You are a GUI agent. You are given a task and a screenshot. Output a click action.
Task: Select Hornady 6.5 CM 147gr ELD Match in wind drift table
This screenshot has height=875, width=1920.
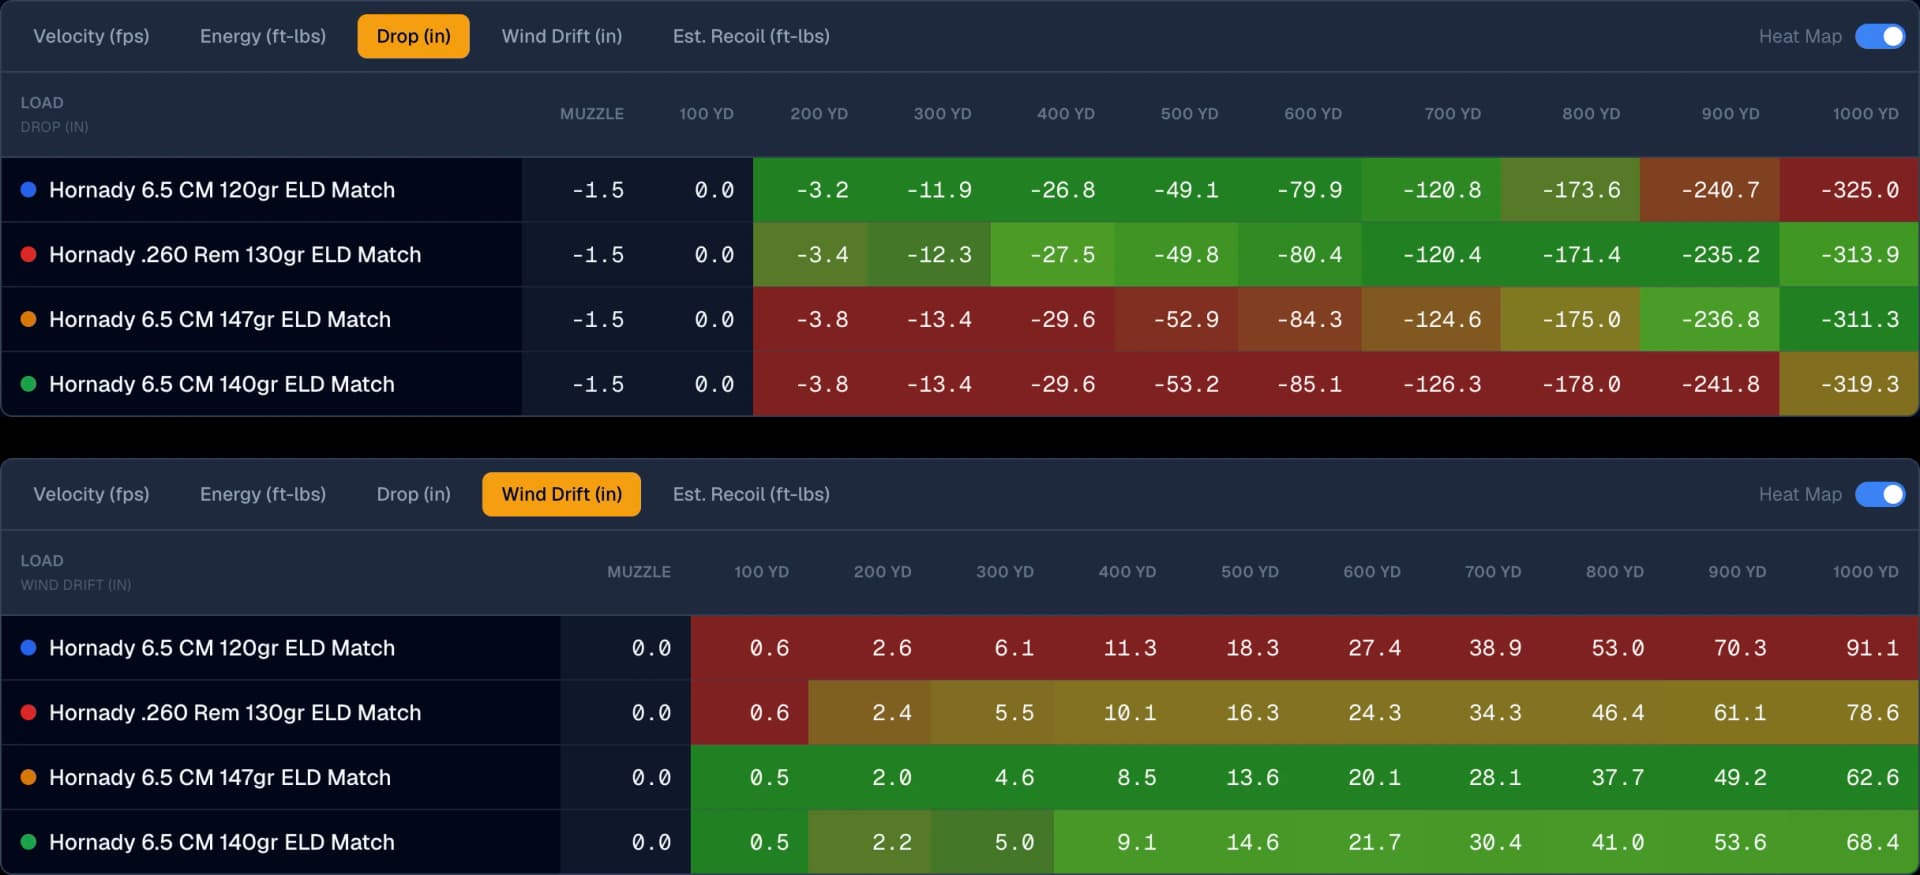pyautogui.click(x=220, y=778)
